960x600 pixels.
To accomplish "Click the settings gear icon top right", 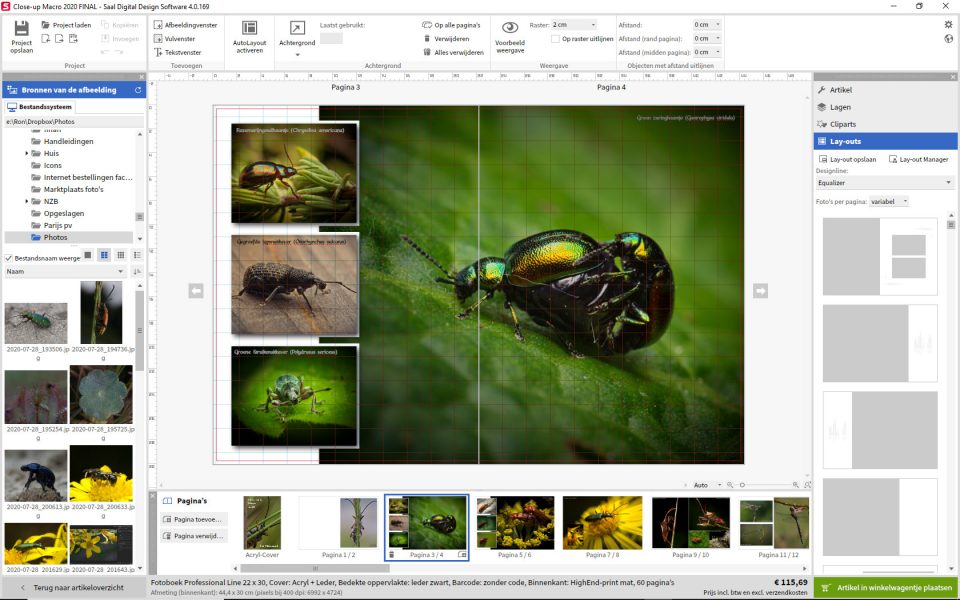I will 948,24.
